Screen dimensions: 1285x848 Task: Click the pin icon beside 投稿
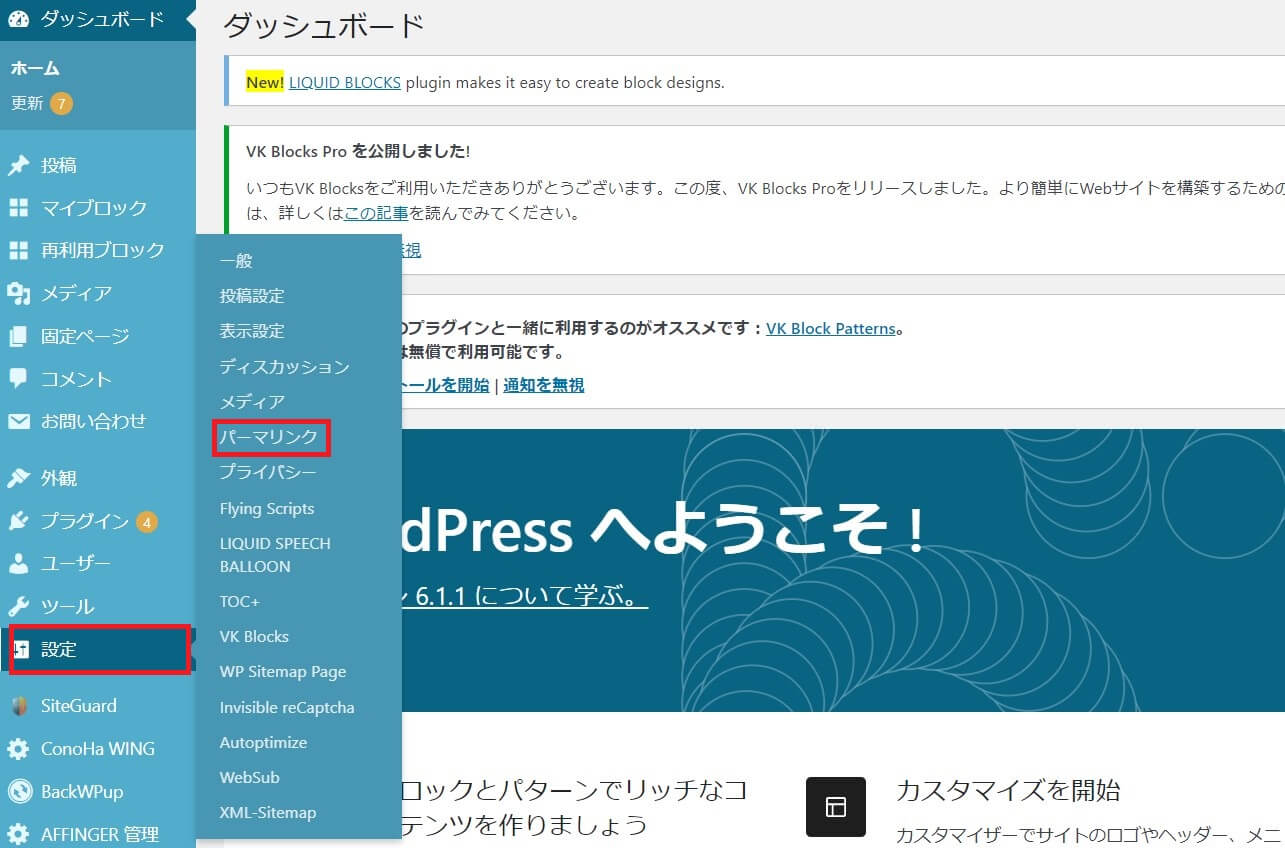coord(18,165)
